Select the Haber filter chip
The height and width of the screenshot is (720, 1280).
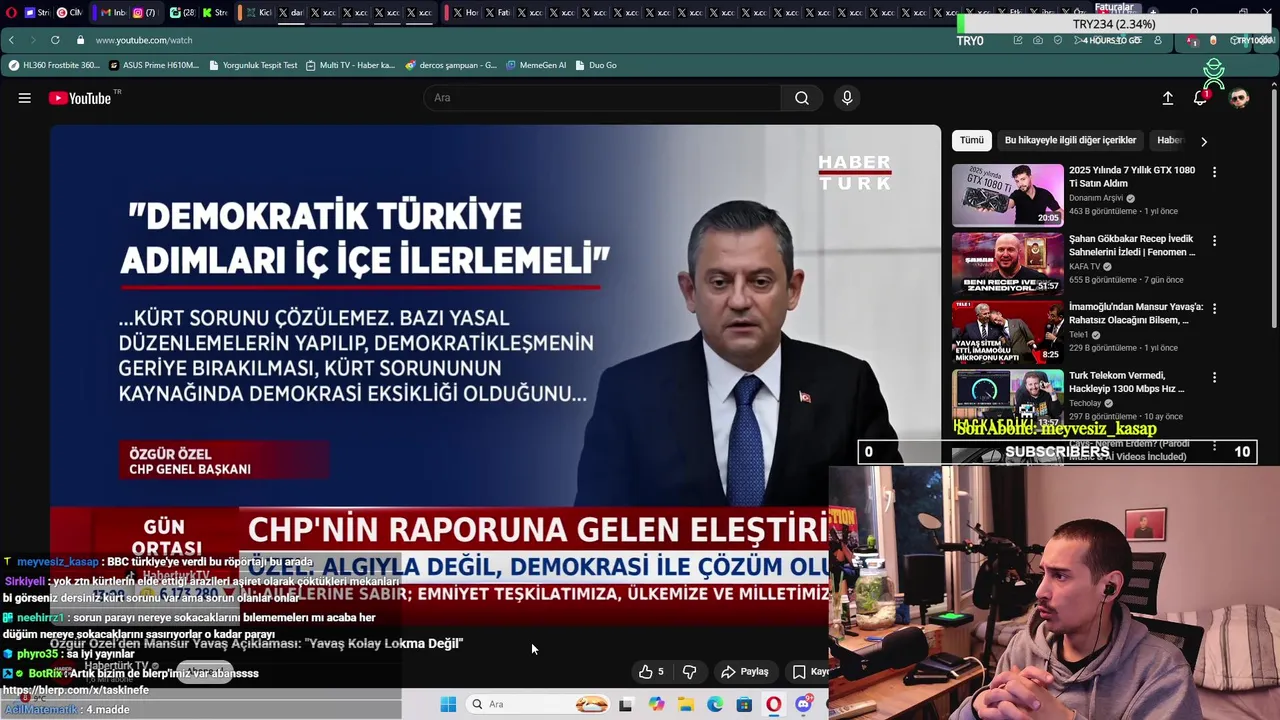coord(1170,140)
